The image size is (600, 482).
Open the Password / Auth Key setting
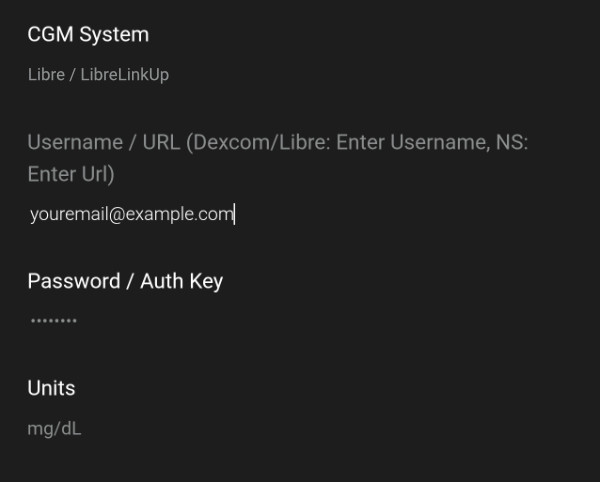[x=125, y=281]
